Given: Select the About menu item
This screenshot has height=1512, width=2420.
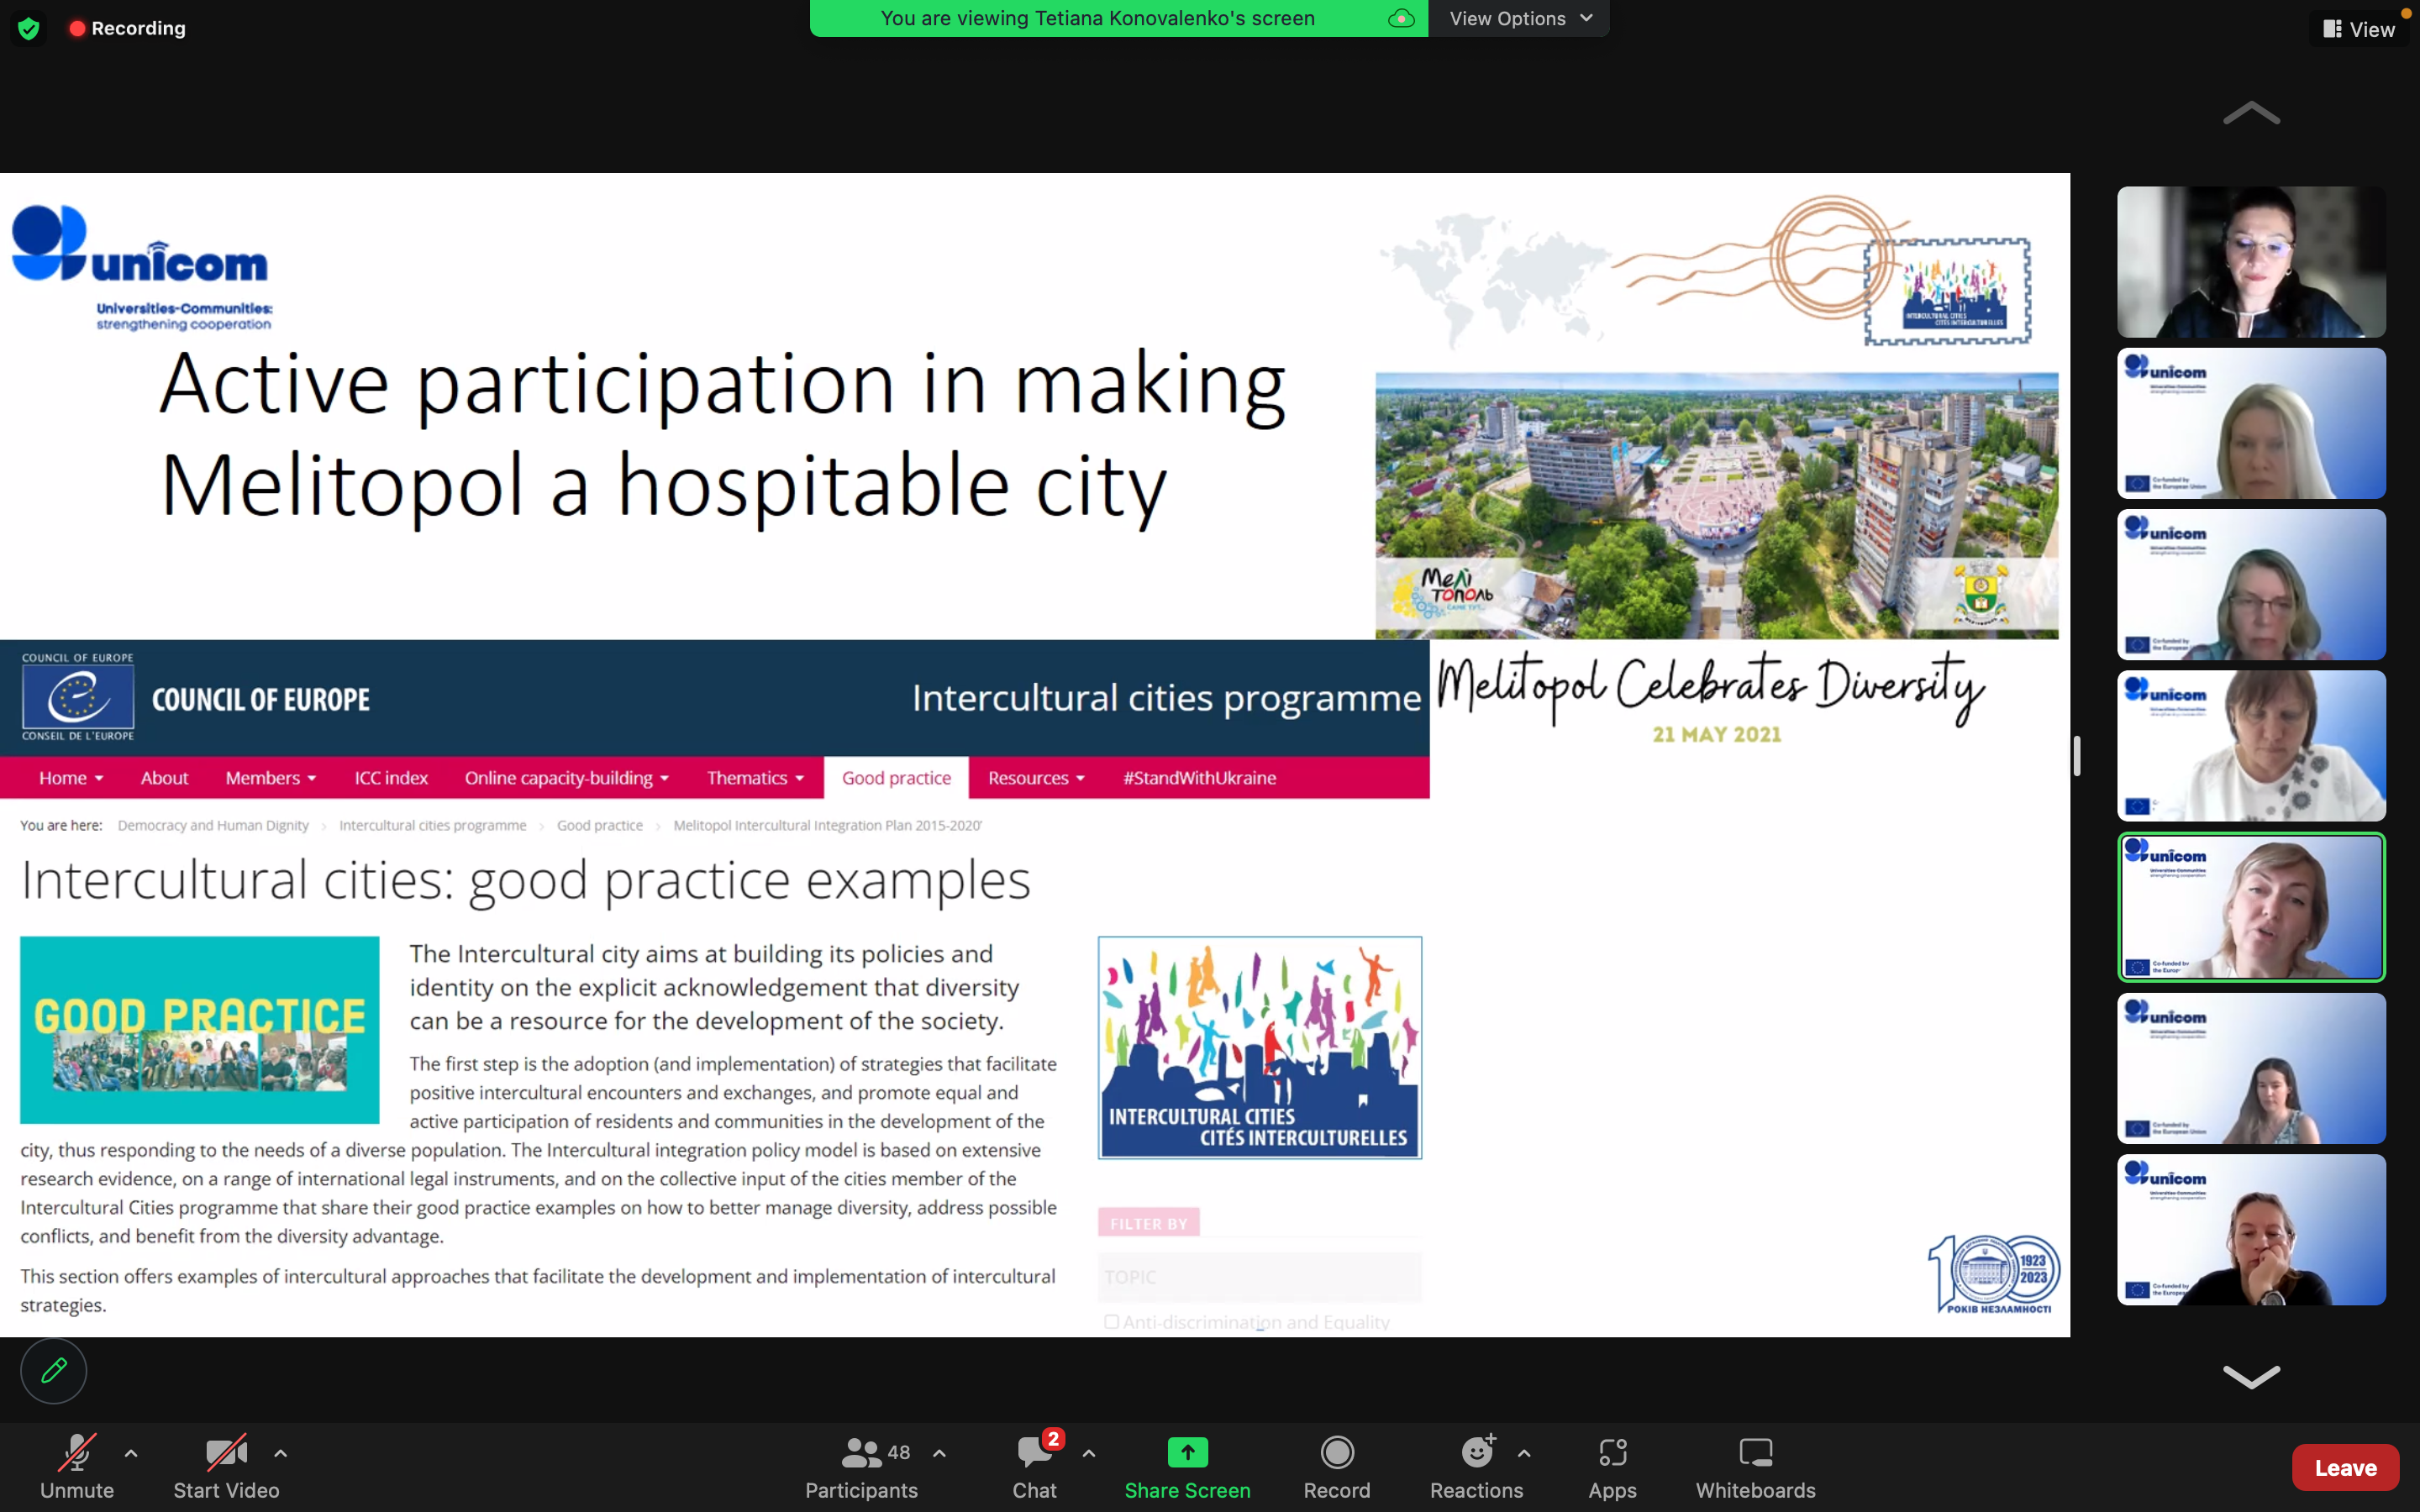Looking at the screenshot, I should pyautogui.click(x=164, y=778).
